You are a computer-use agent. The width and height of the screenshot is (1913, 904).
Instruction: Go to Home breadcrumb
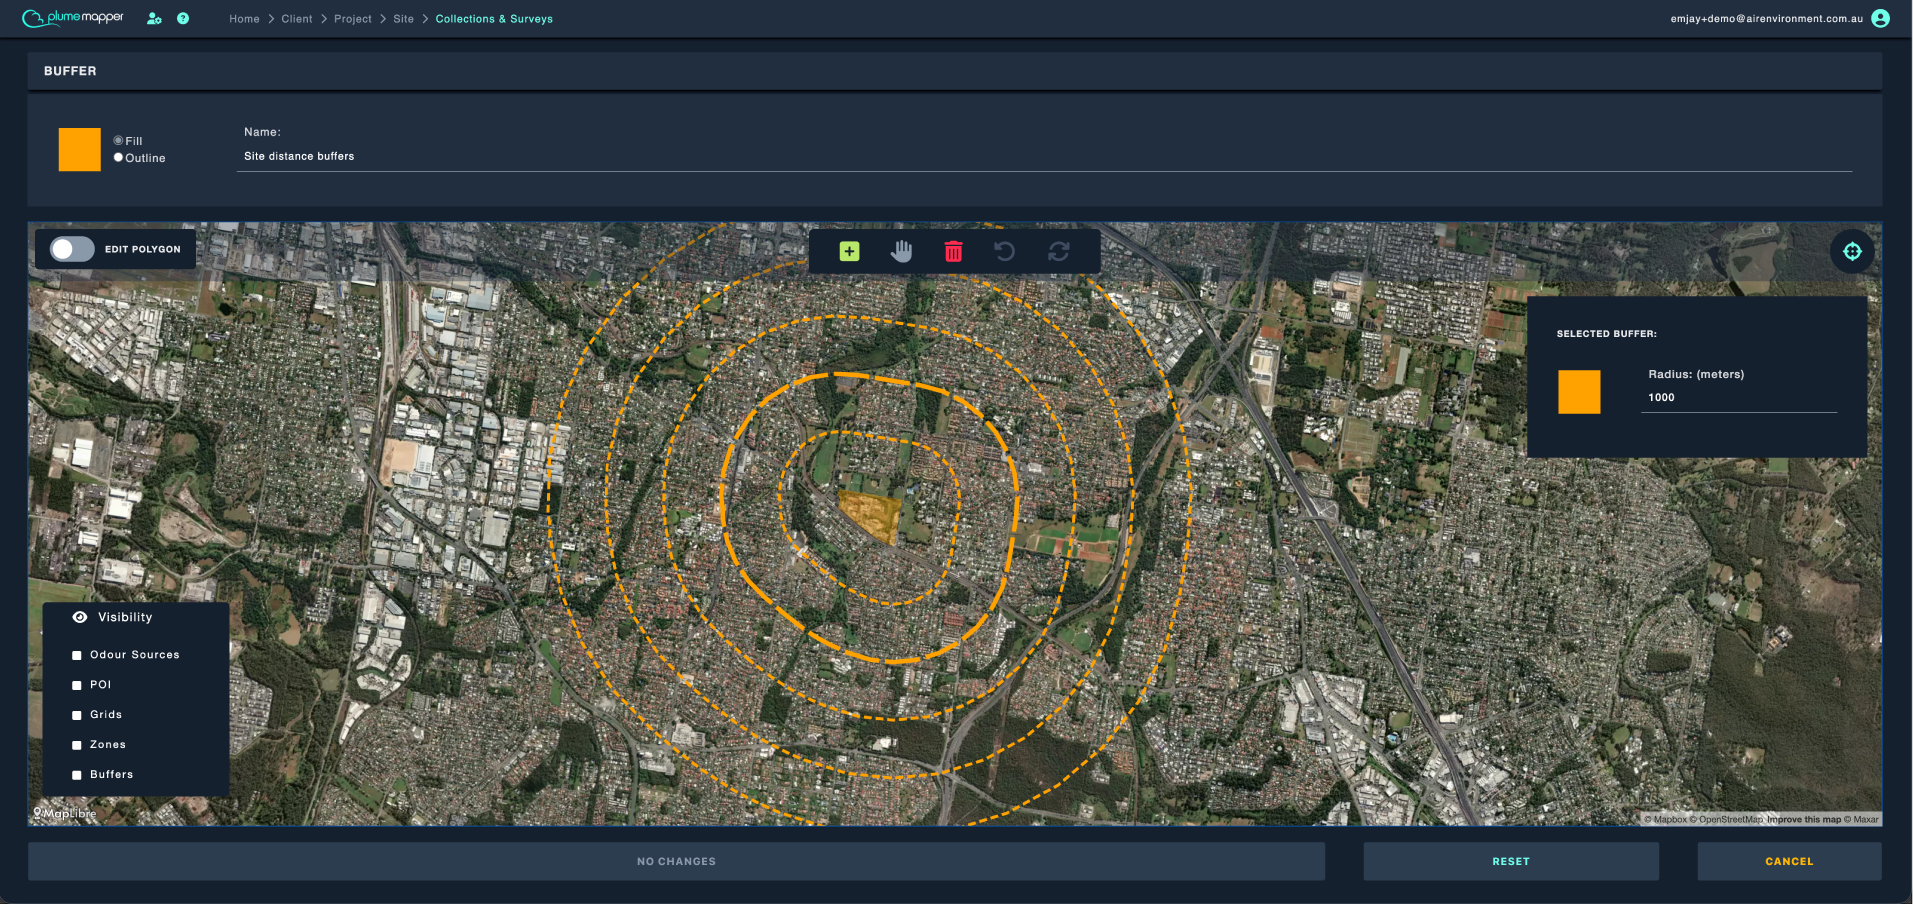244,19
